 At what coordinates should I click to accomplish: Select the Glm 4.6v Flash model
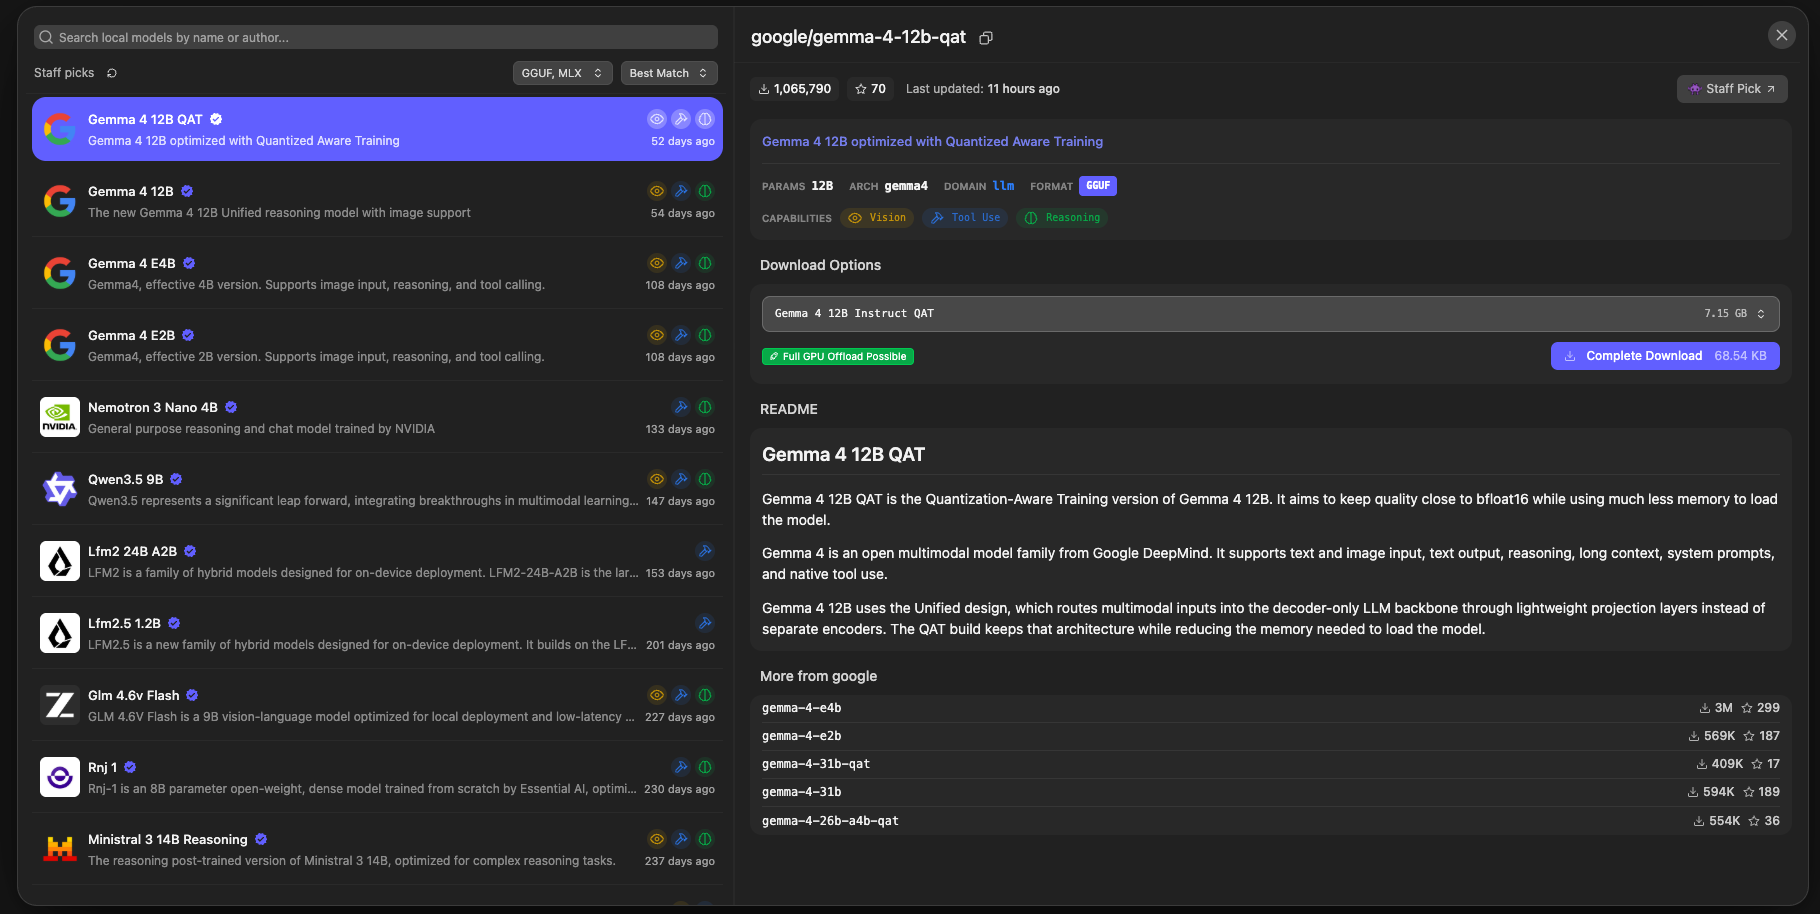(377, 705)
